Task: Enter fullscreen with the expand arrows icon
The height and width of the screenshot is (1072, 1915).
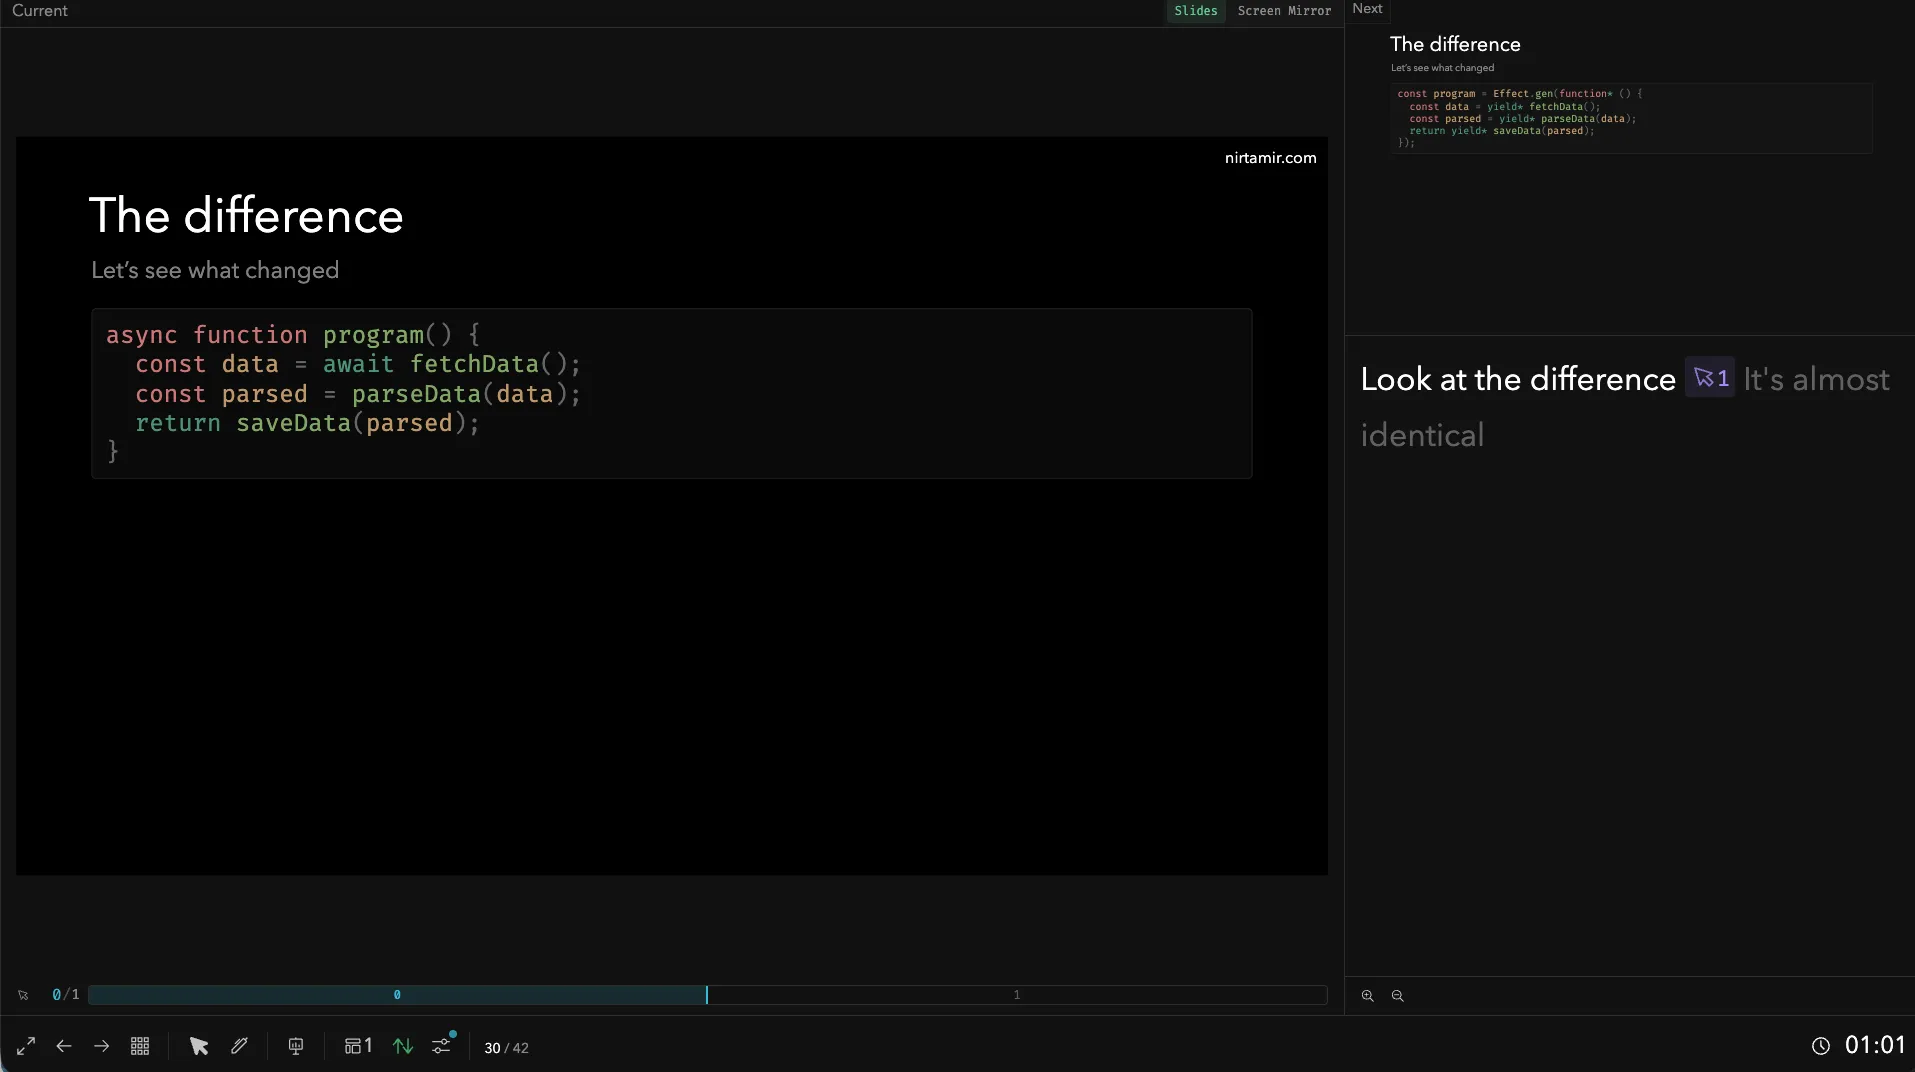Action: point(26,1046)
